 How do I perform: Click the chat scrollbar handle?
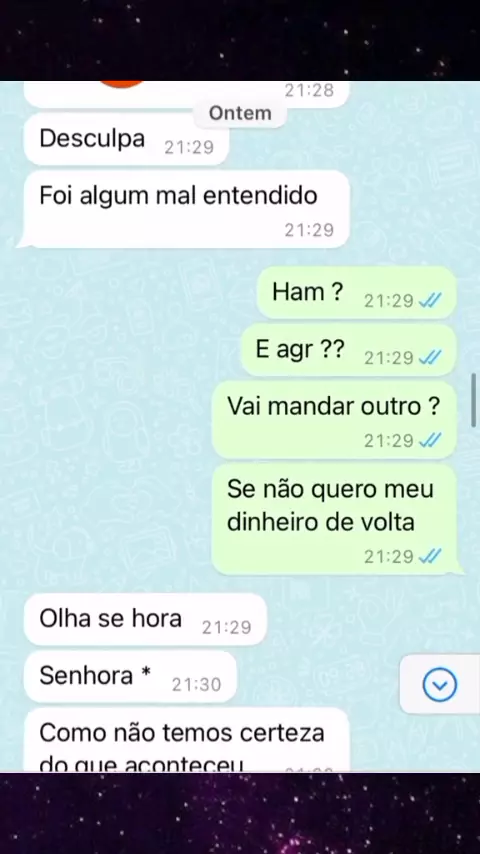coord(473,400)
